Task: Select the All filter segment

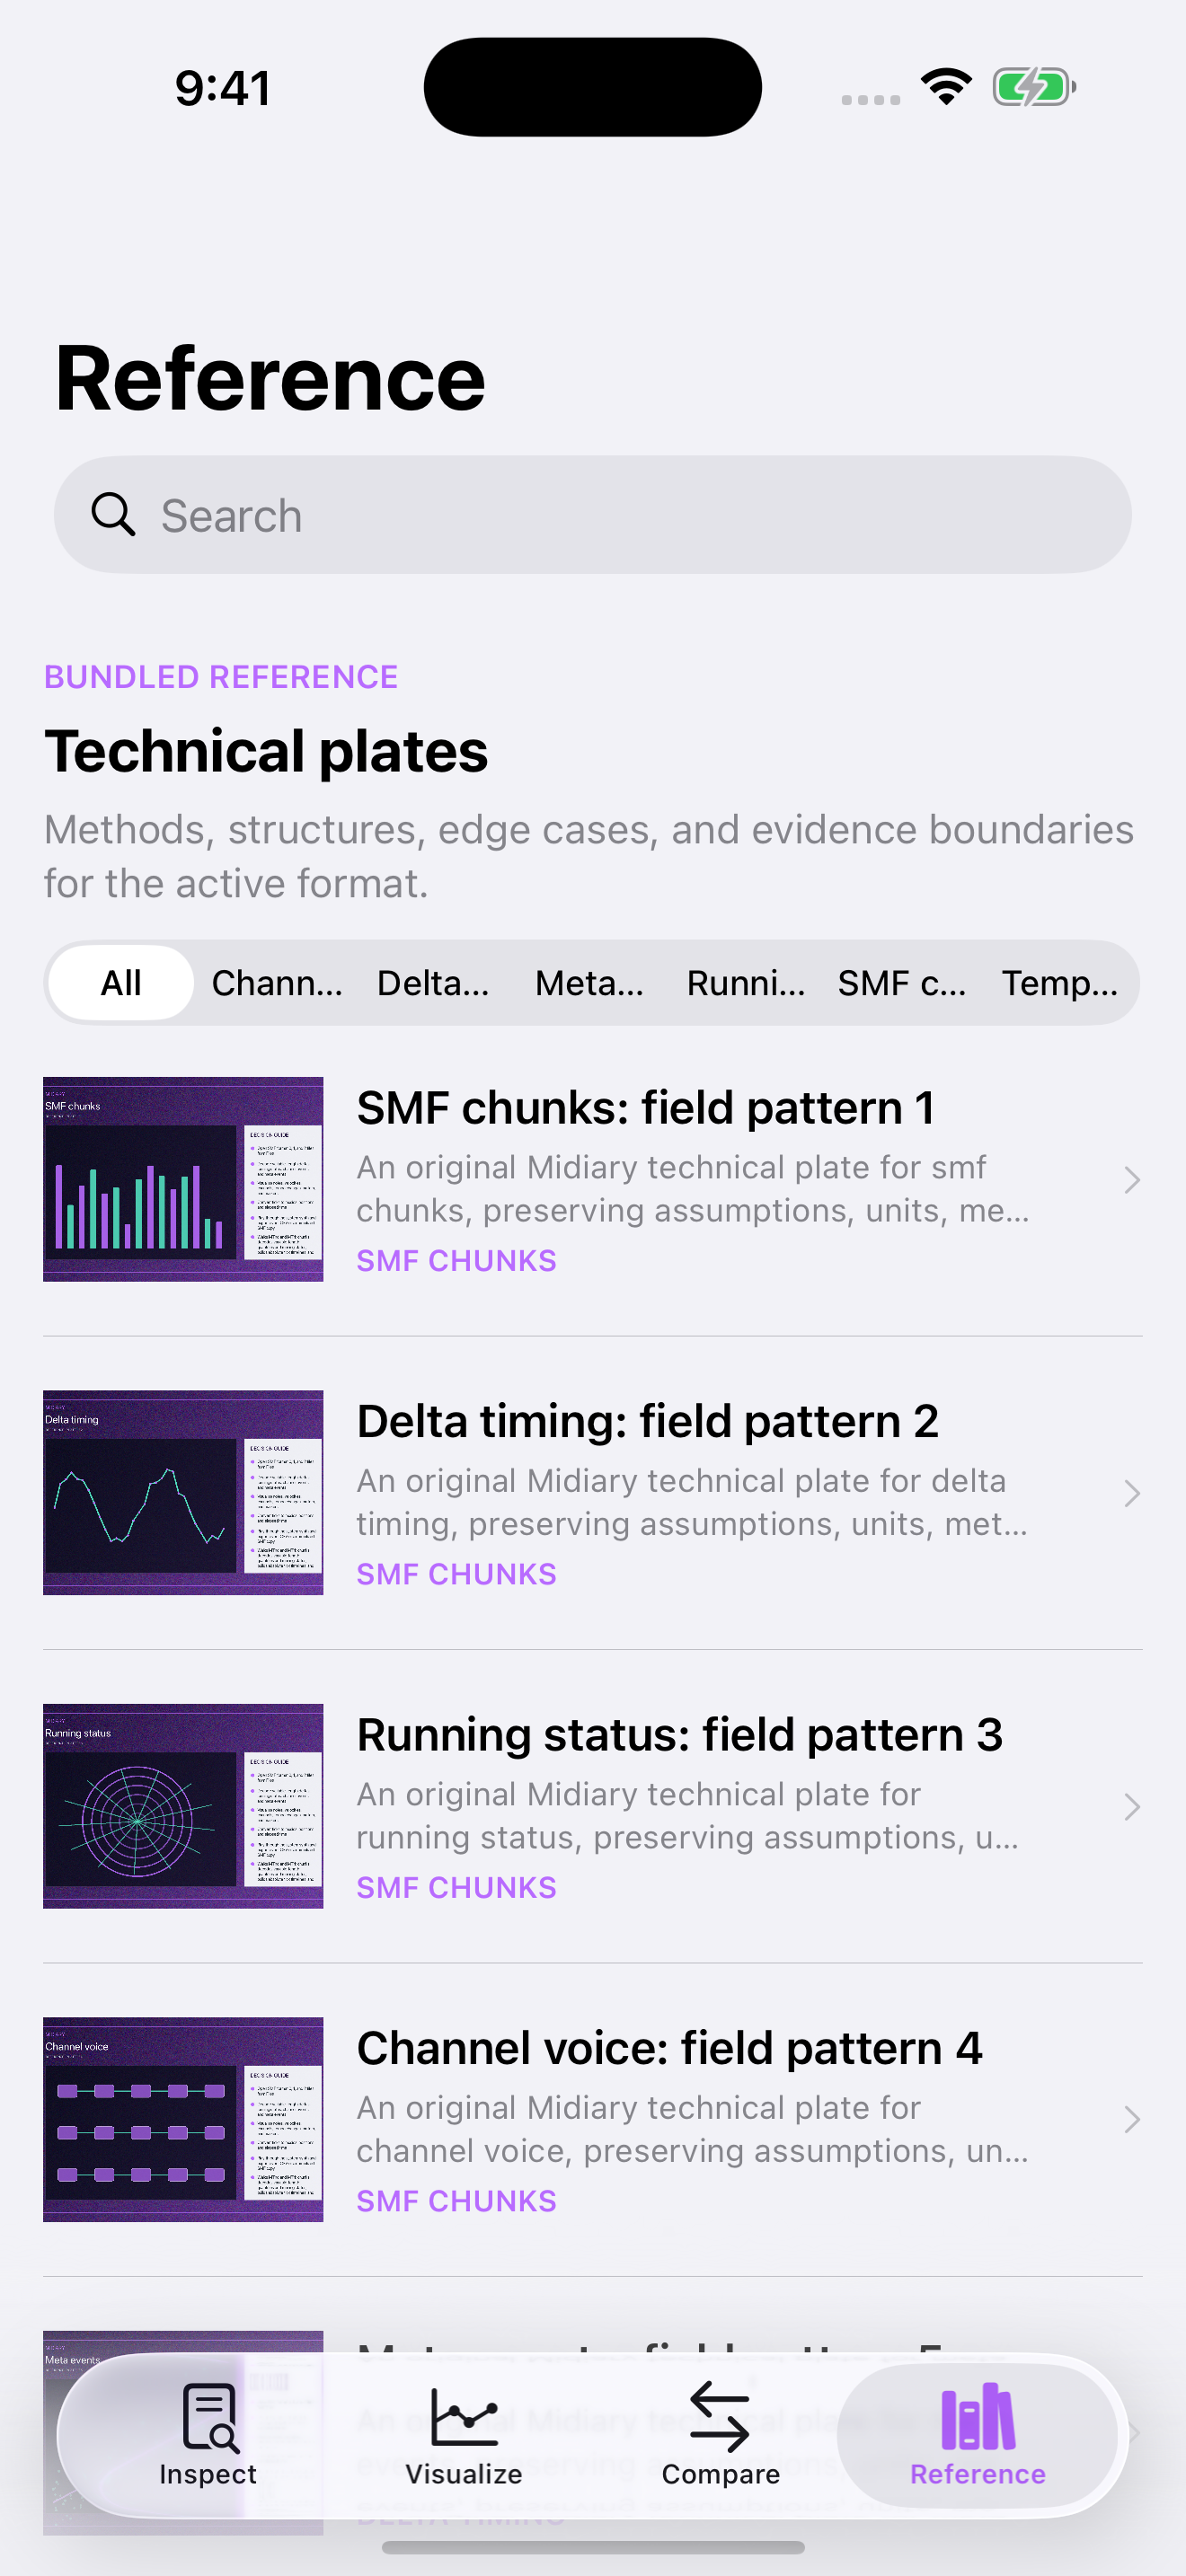Action: pos(121,983)
